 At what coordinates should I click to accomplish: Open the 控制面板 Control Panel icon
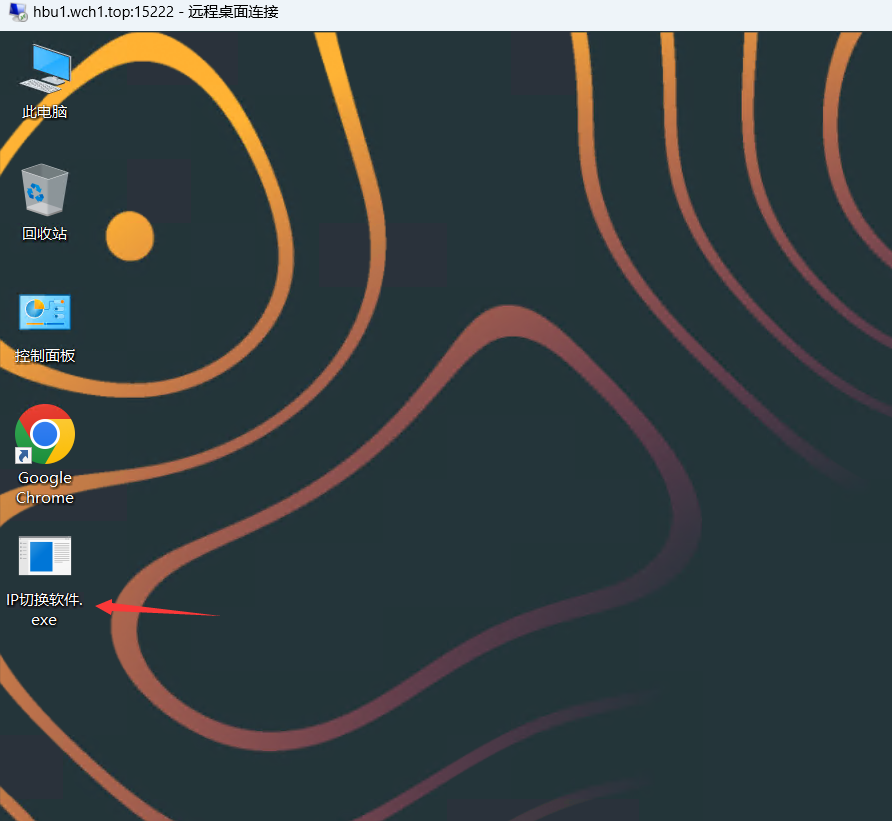pos(45,313)
